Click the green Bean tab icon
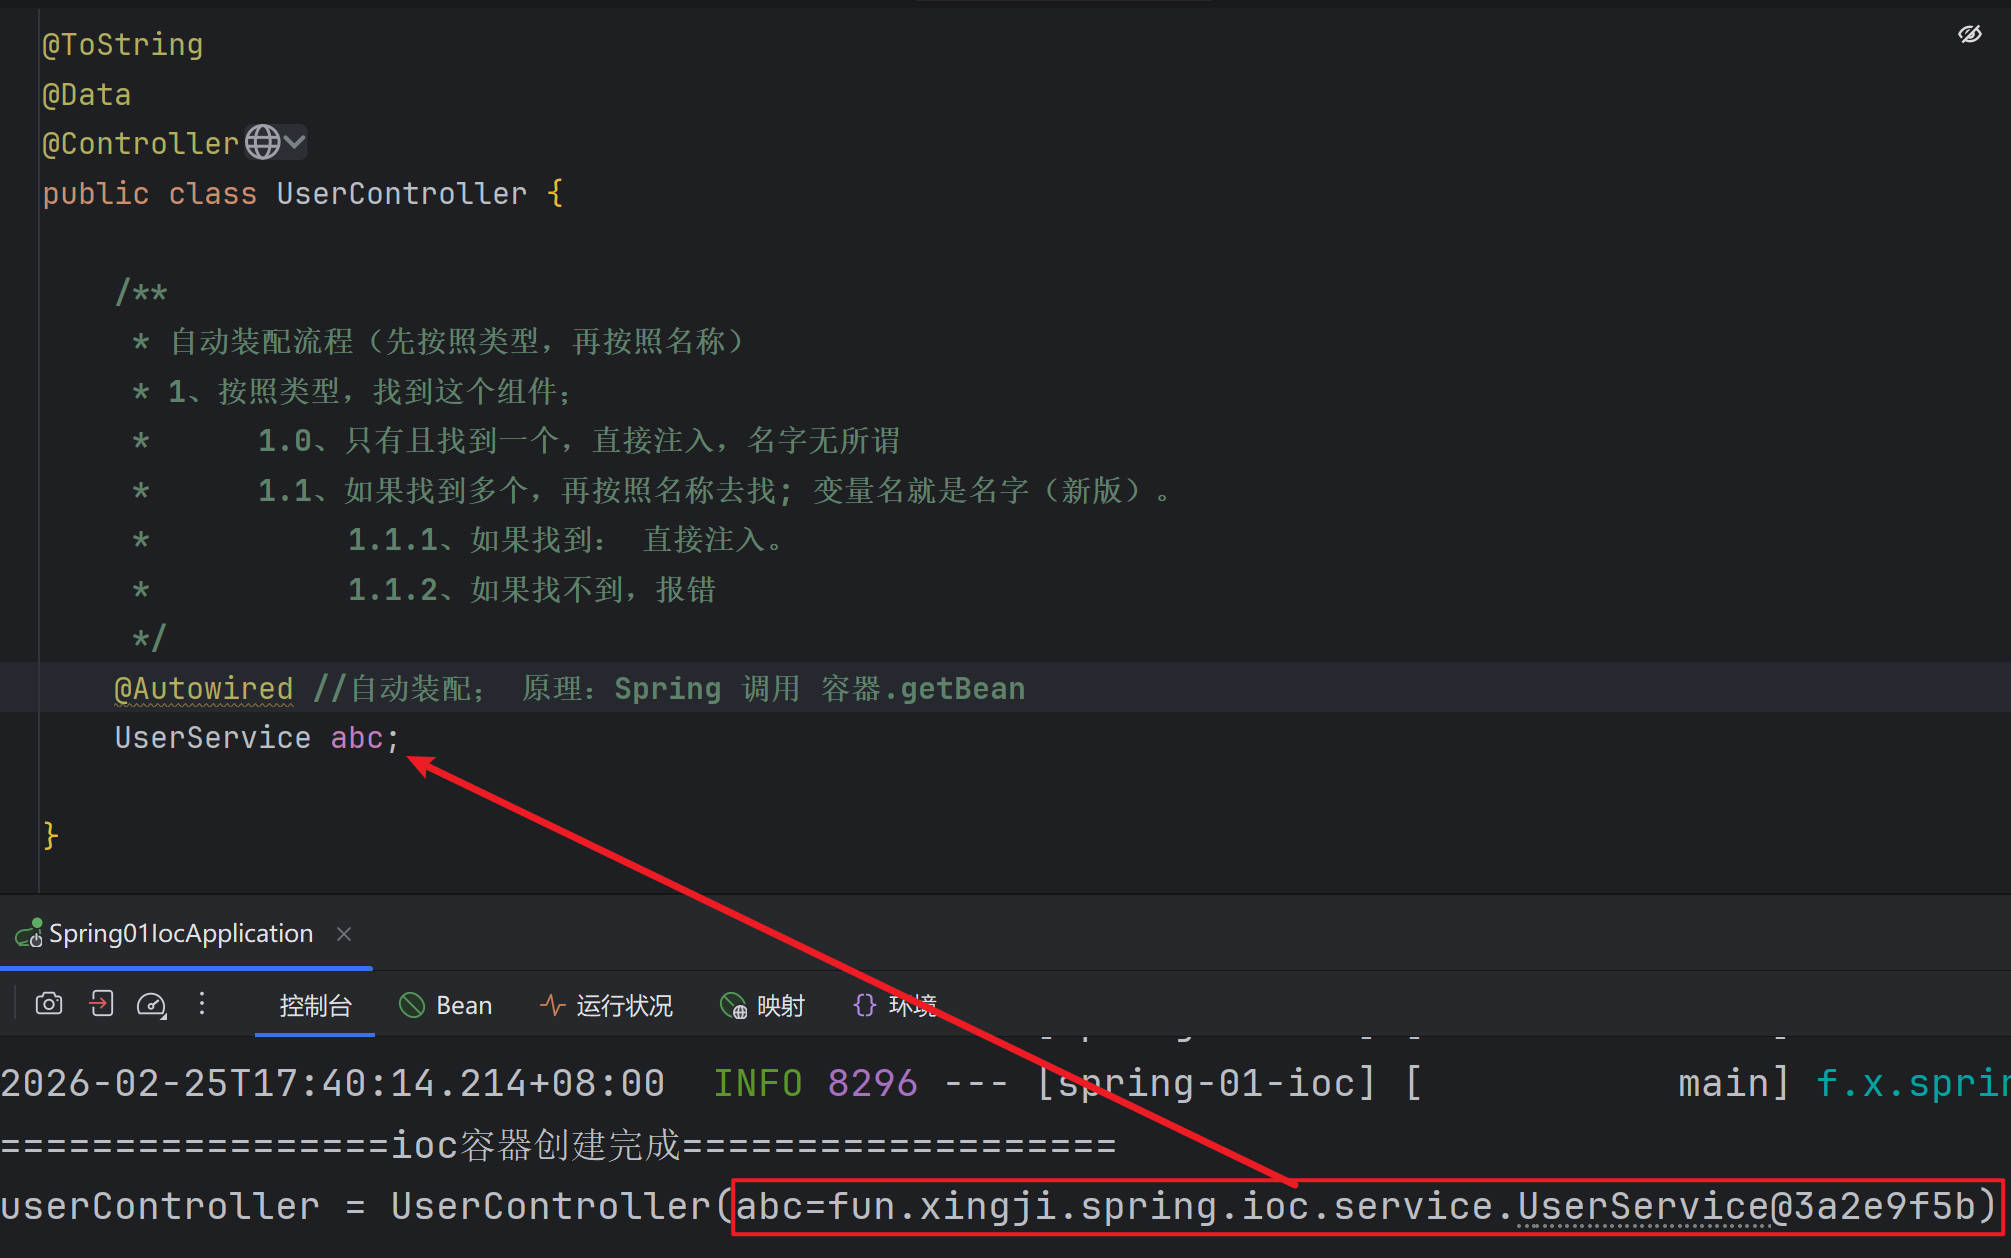The width and height of the screenshot is (2011, 1258). (x=412, y=1005)
